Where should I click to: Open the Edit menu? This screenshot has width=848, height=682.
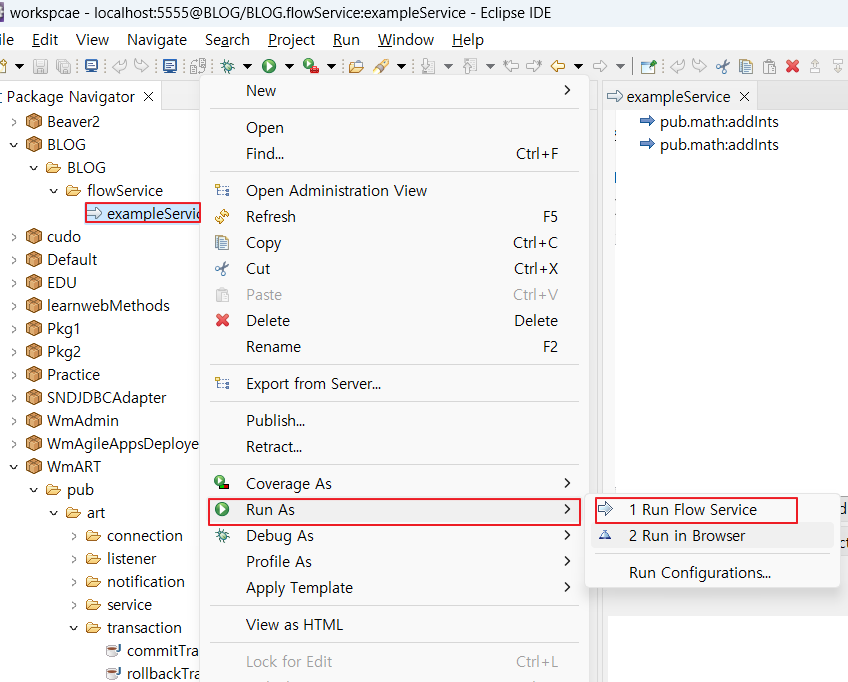coord(45,40)
